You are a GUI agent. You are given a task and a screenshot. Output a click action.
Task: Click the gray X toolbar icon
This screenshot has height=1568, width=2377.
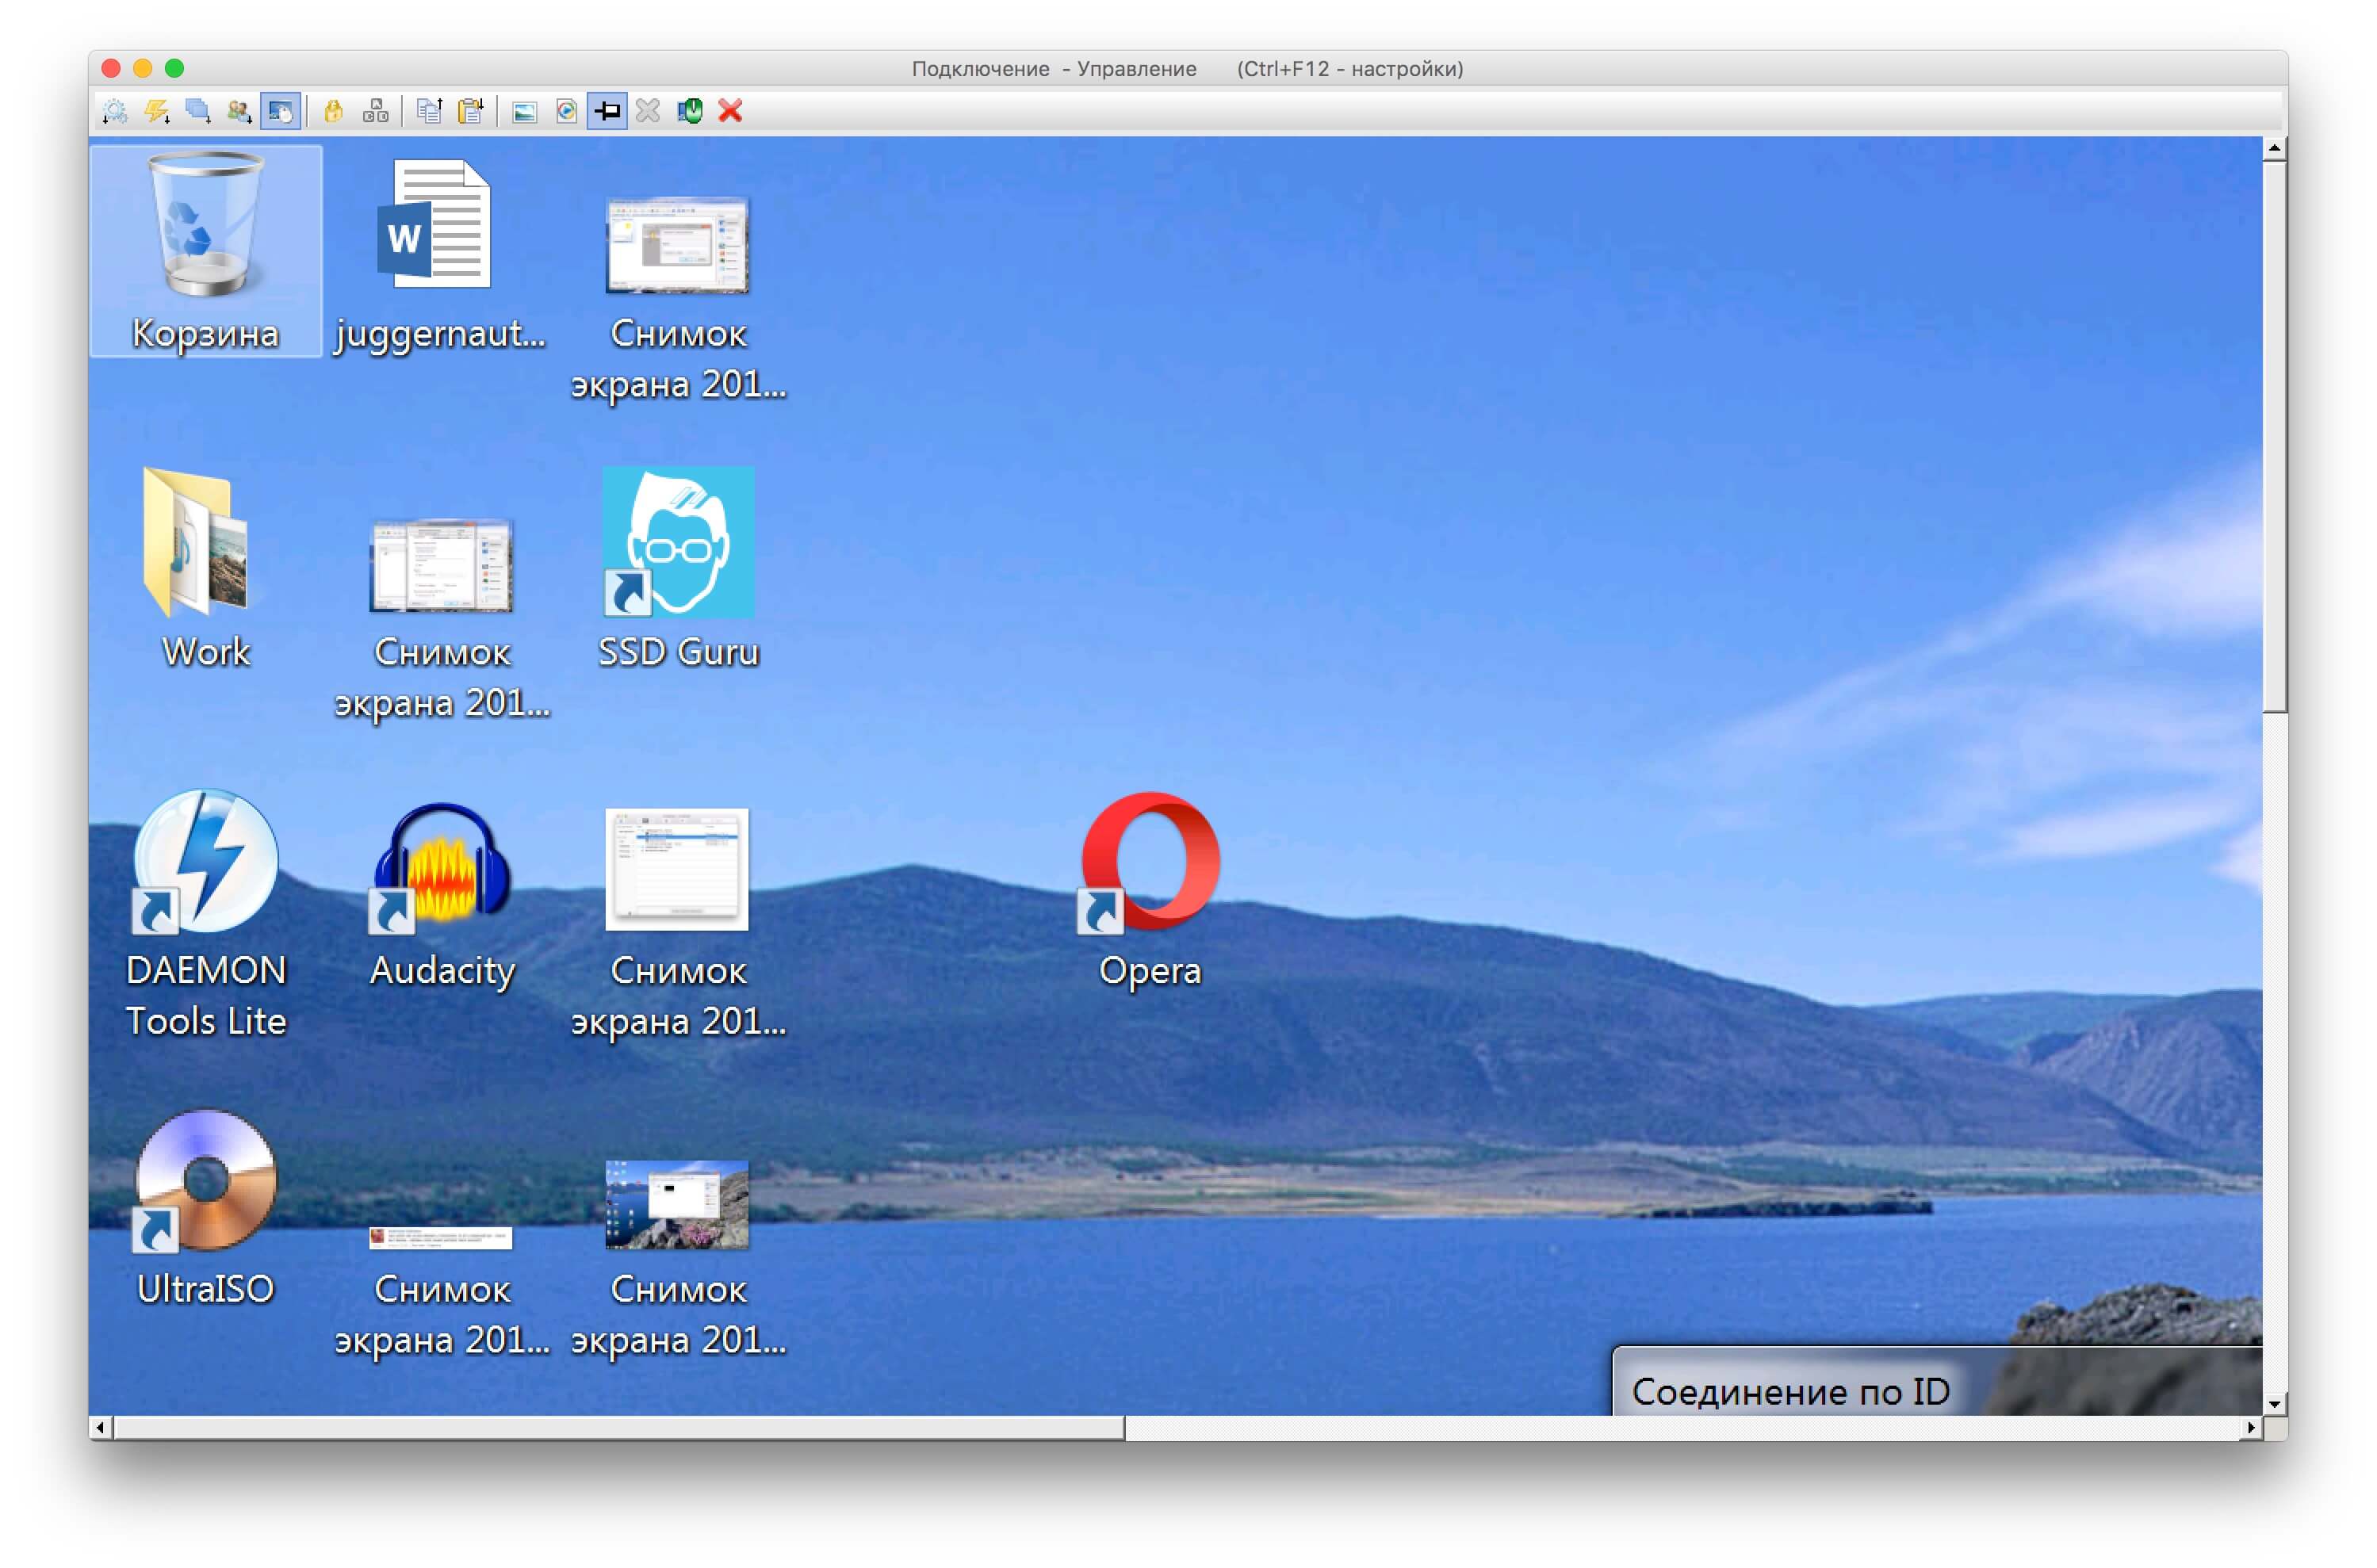(x=648, y=111)
